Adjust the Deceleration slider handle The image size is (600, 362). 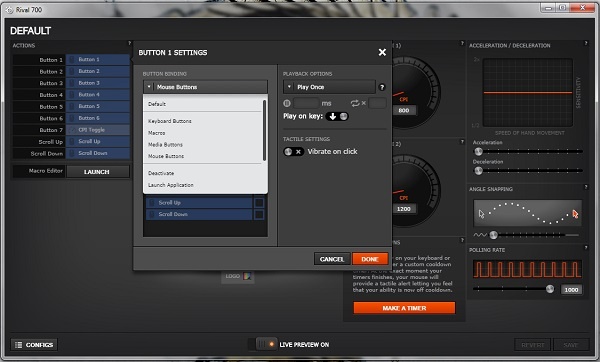pos(478,171)
